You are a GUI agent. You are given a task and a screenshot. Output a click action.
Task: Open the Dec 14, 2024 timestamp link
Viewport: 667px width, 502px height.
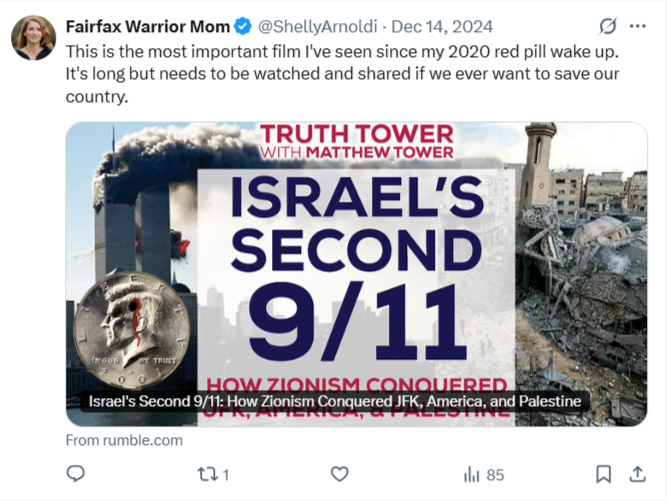pyautogui.click(x=442, y=27)
